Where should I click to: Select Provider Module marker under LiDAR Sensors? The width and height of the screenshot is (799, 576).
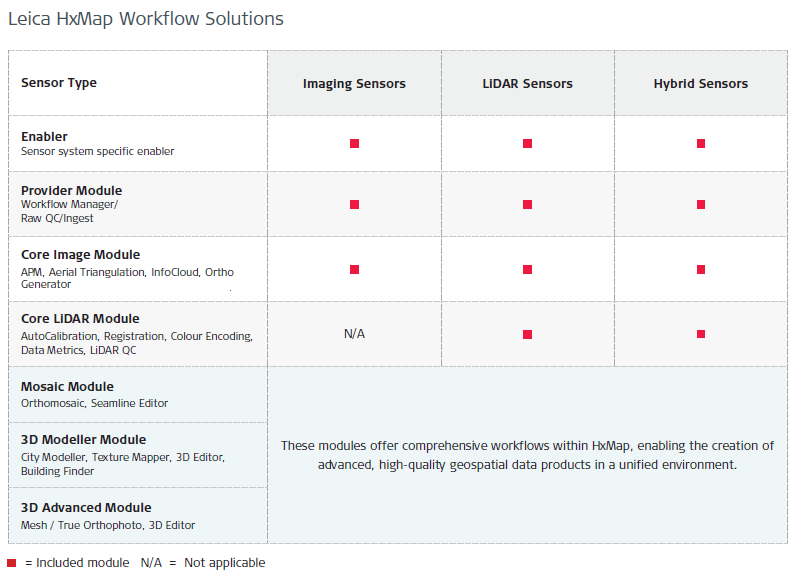(x=527, y=204)
